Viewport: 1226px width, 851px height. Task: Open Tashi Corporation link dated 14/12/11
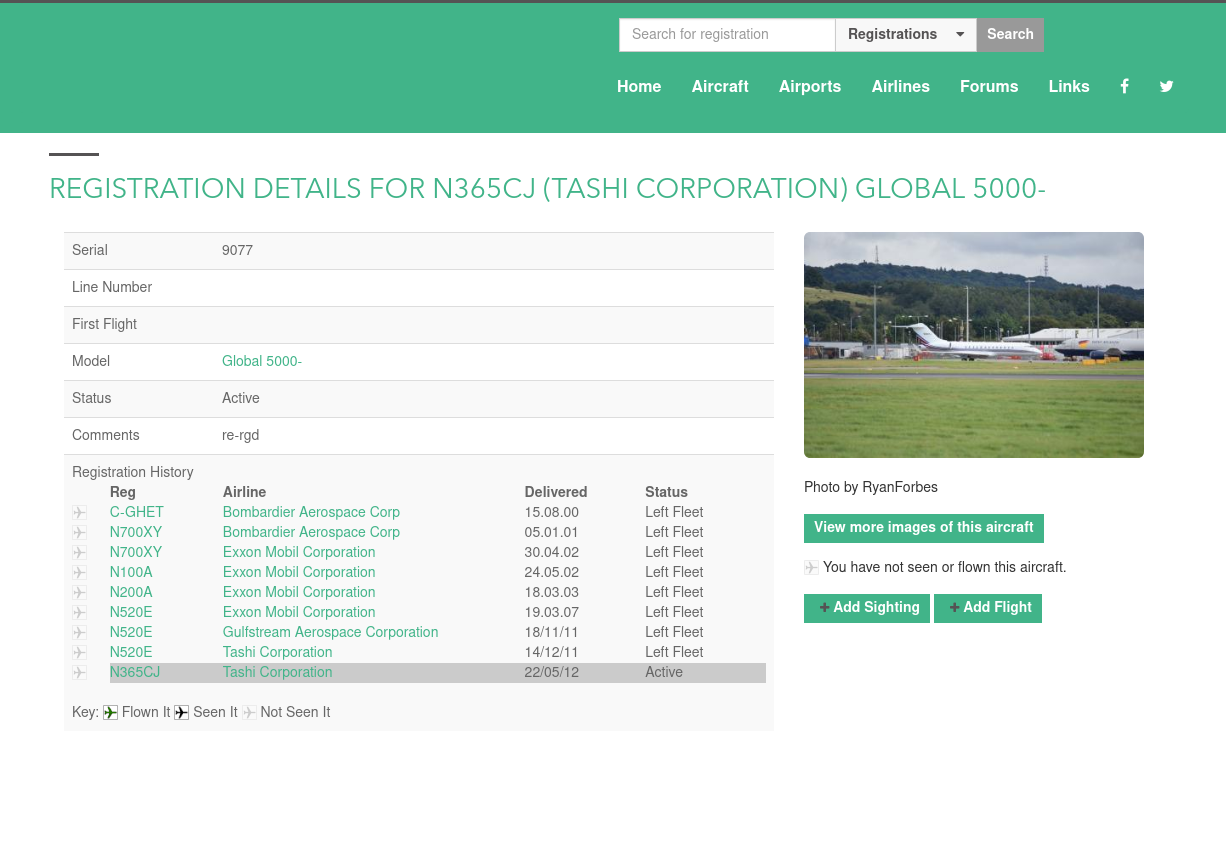[x=277, y=652]
